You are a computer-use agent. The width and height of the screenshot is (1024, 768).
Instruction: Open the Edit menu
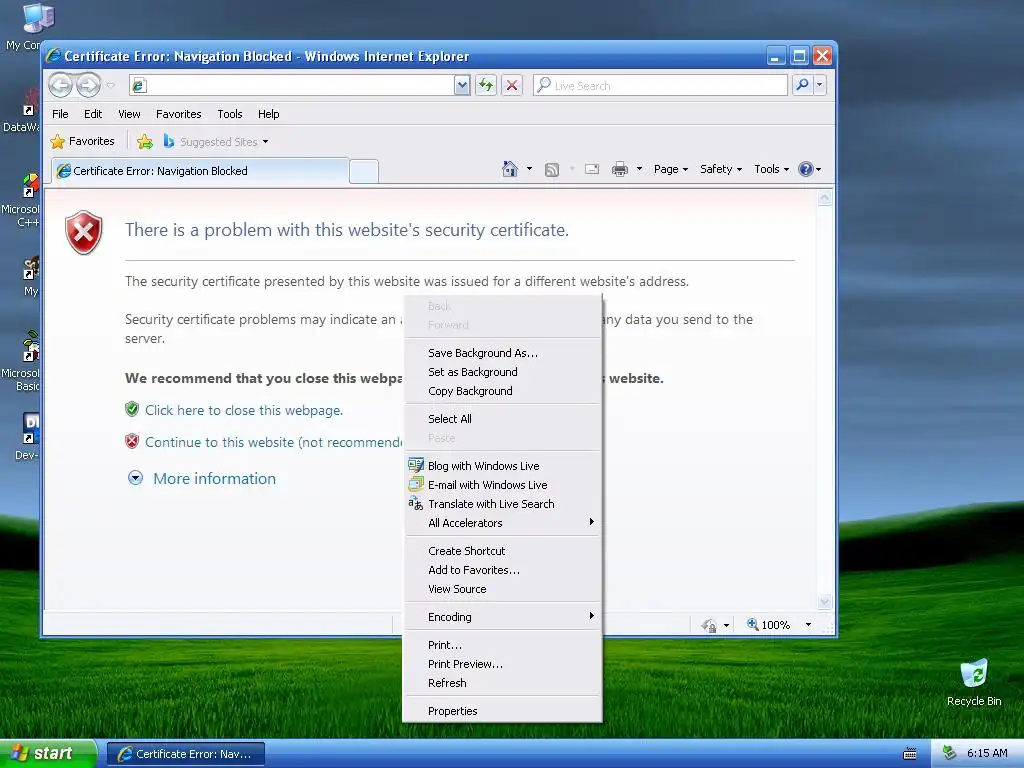pos(93,114)
